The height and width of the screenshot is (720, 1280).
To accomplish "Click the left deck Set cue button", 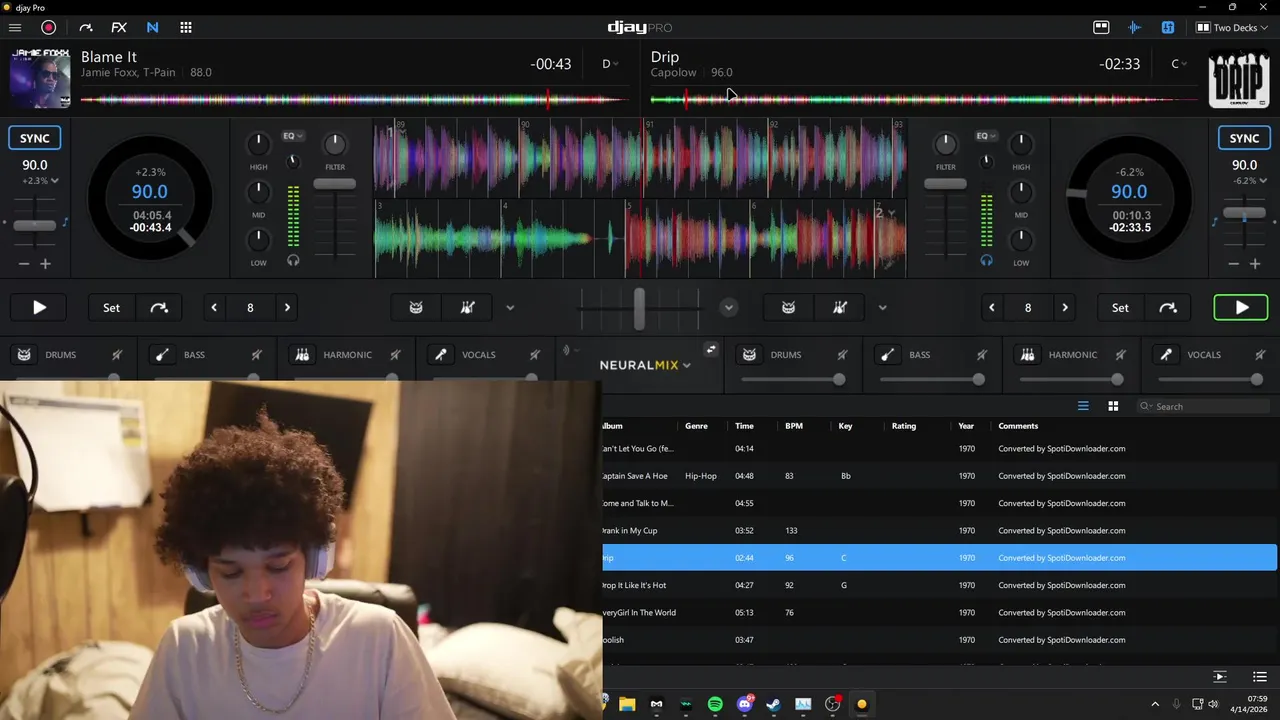I will click(x=111, y=308).
